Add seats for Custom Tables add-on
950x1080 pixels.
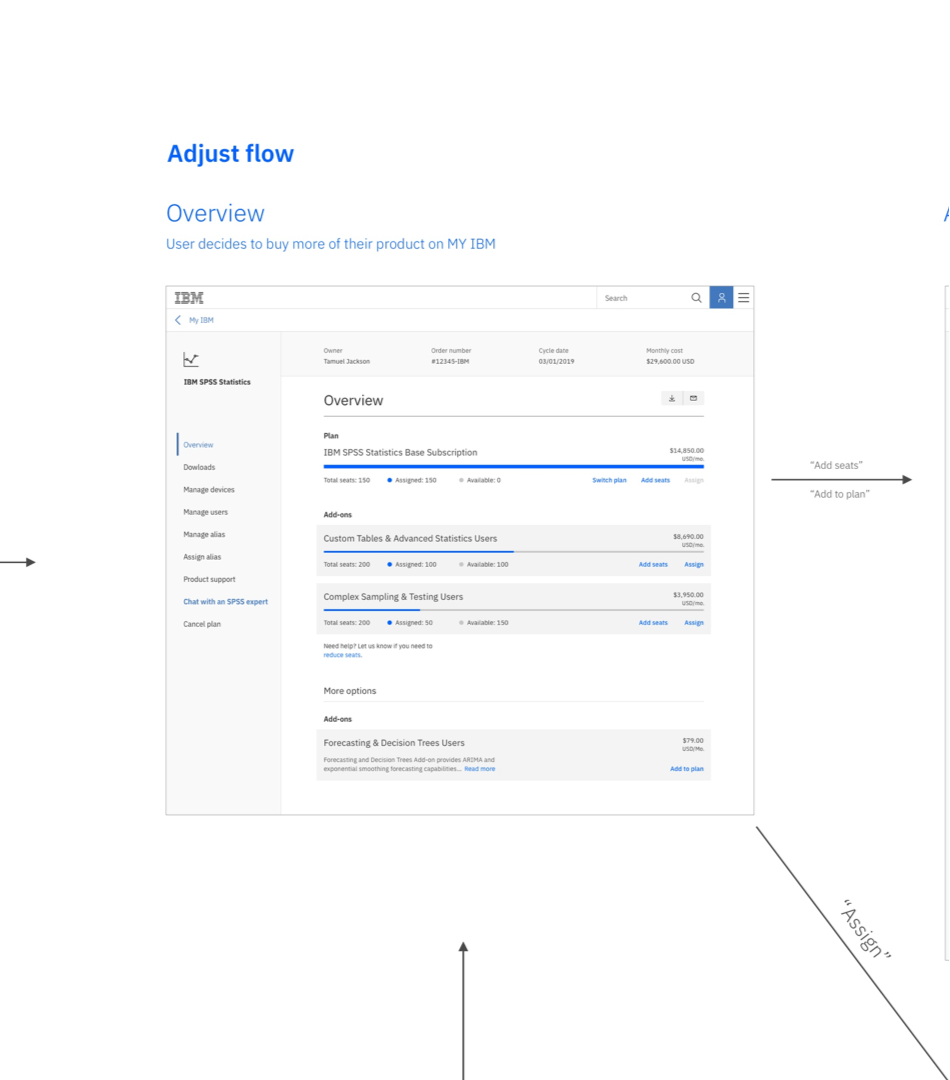[653, 564]
